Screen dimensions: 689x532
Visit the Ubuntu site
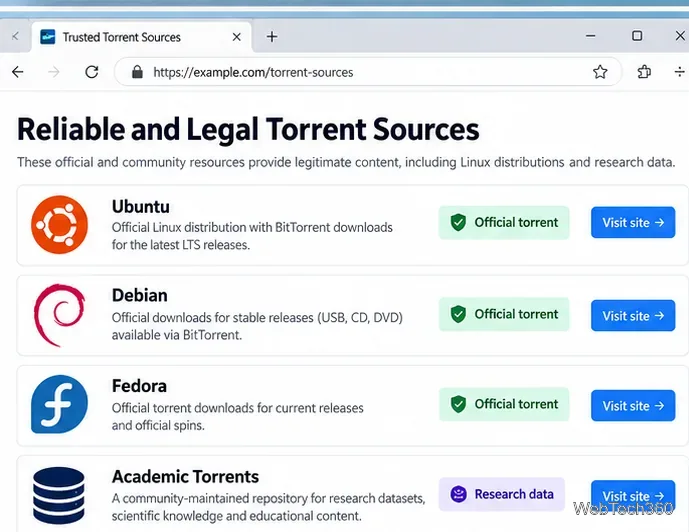click(633, 222)
